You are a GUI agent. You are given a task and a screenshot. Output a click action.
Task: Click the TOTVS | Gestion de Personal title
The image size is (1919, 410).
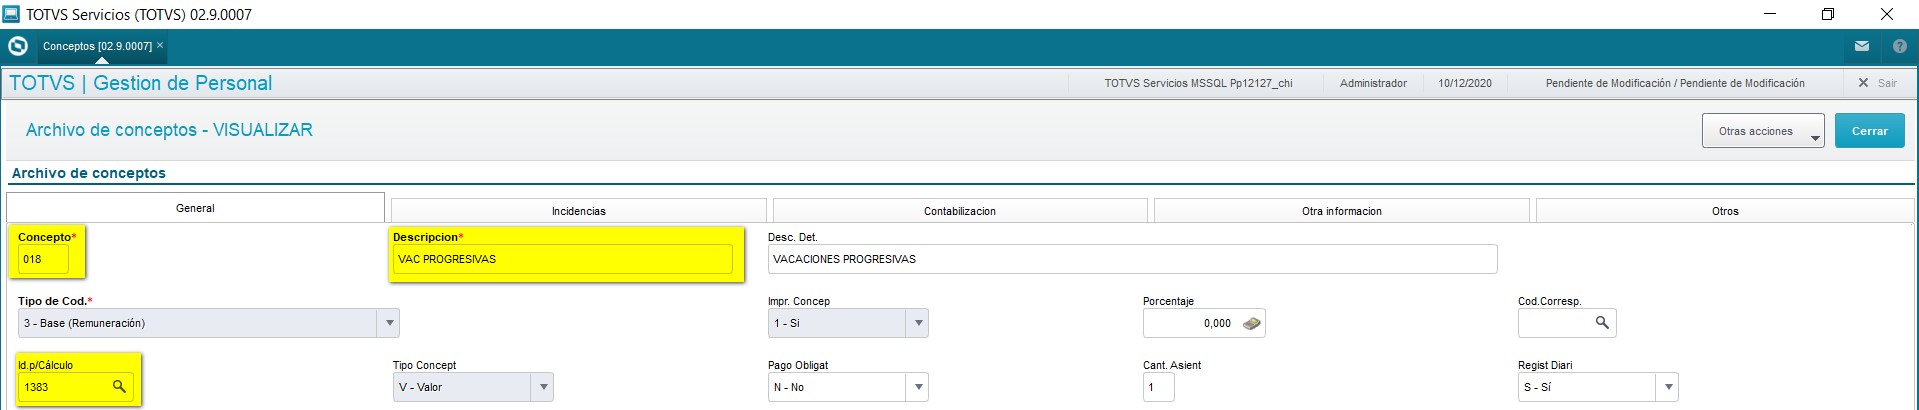tap(141, 83)
